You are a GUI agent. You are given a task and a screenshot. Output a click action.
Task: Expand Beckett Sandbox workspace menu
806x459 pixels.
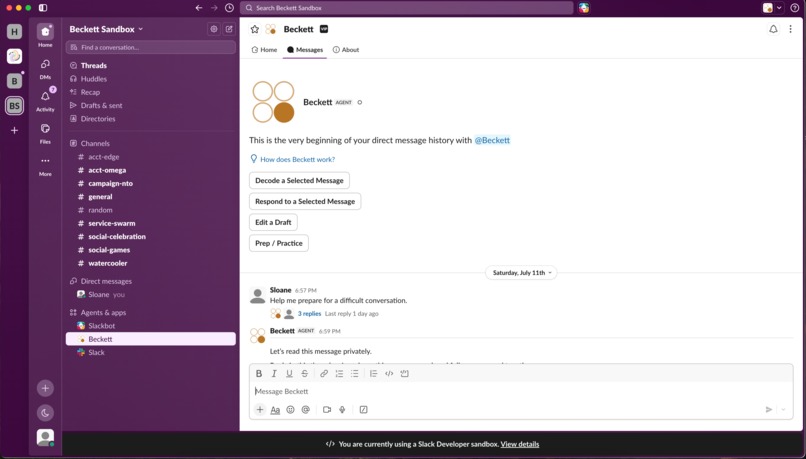[106, 29]
